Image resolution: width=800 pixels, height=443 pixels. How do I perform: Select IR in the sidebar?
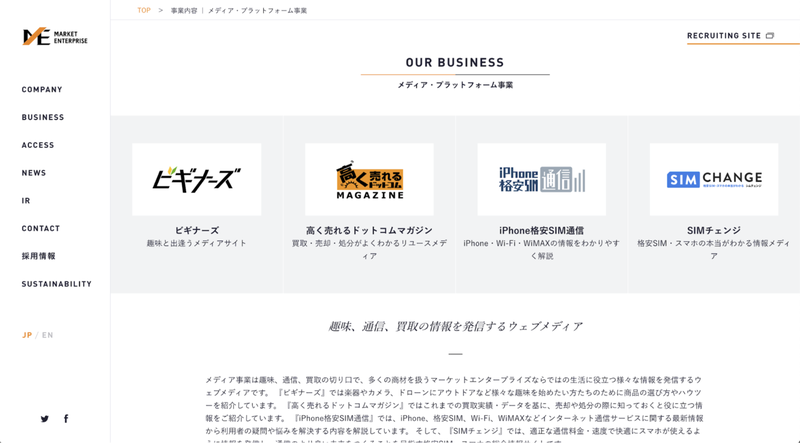point(26,201)
